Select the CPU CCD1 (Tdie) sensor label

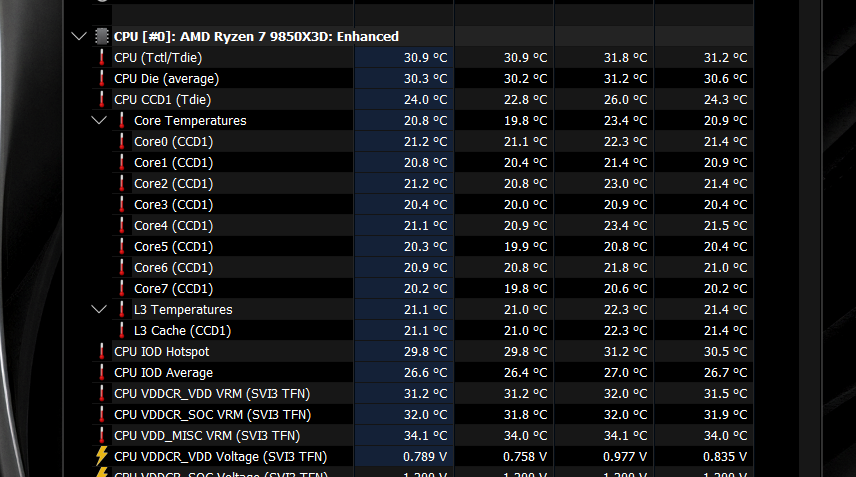point(162,100)
